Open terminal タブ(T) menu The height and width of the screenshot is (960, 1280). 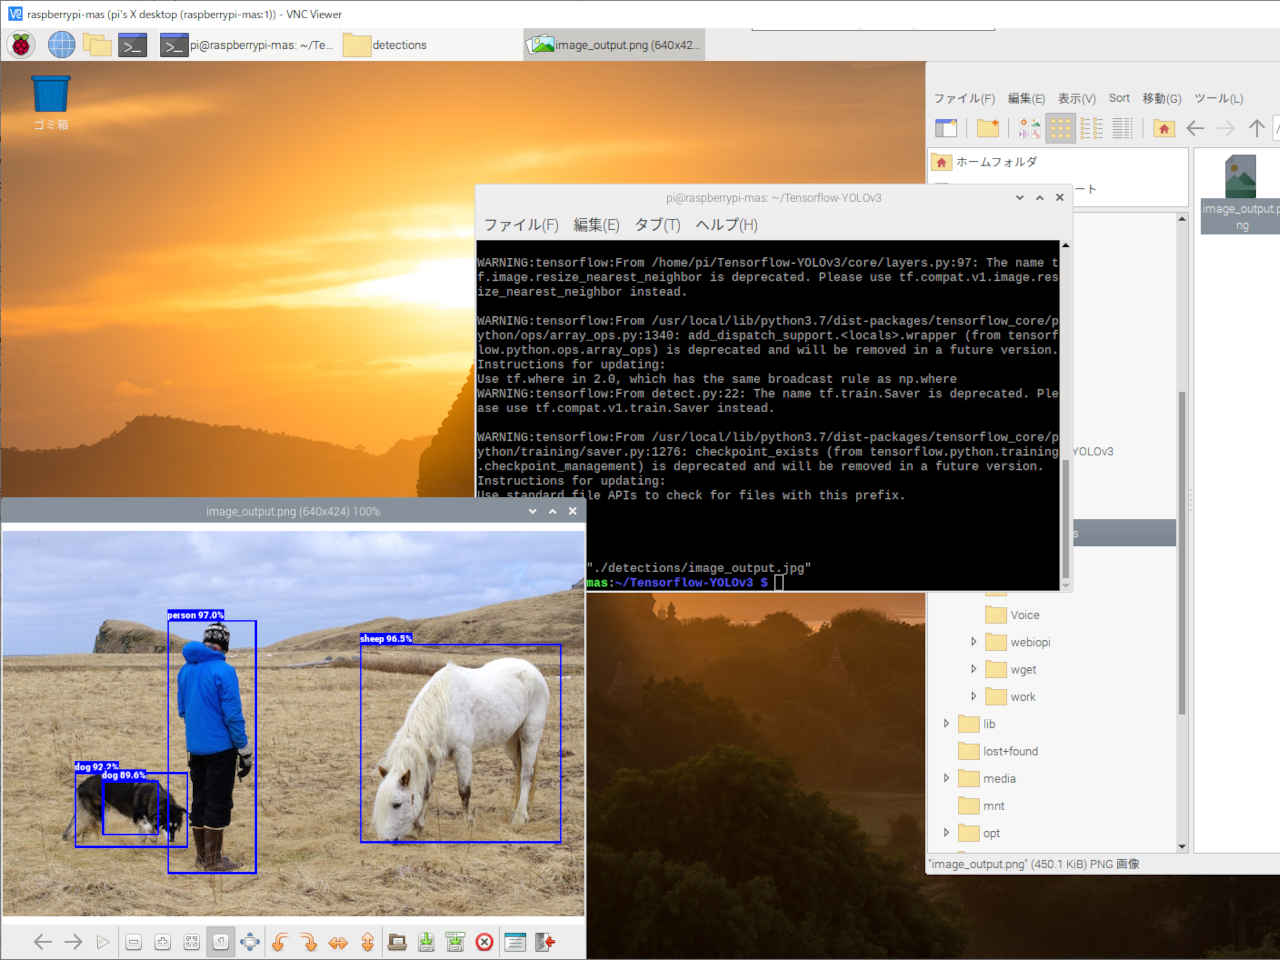click(x=657, y=225)
